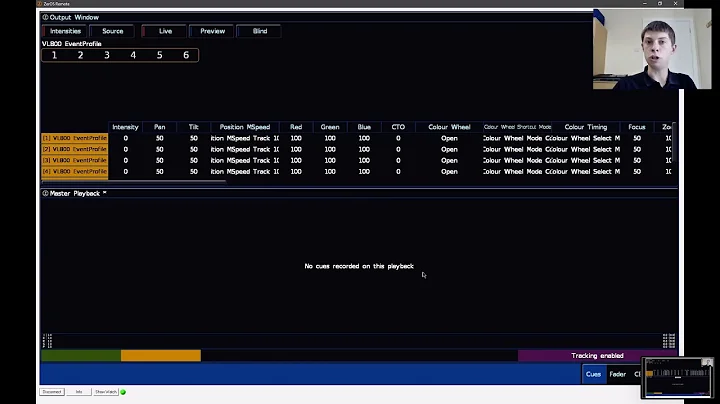Viewport: 720px width, 404px height.
Task: Click the VL800 EventProfile group label
Action: [72, 44]
